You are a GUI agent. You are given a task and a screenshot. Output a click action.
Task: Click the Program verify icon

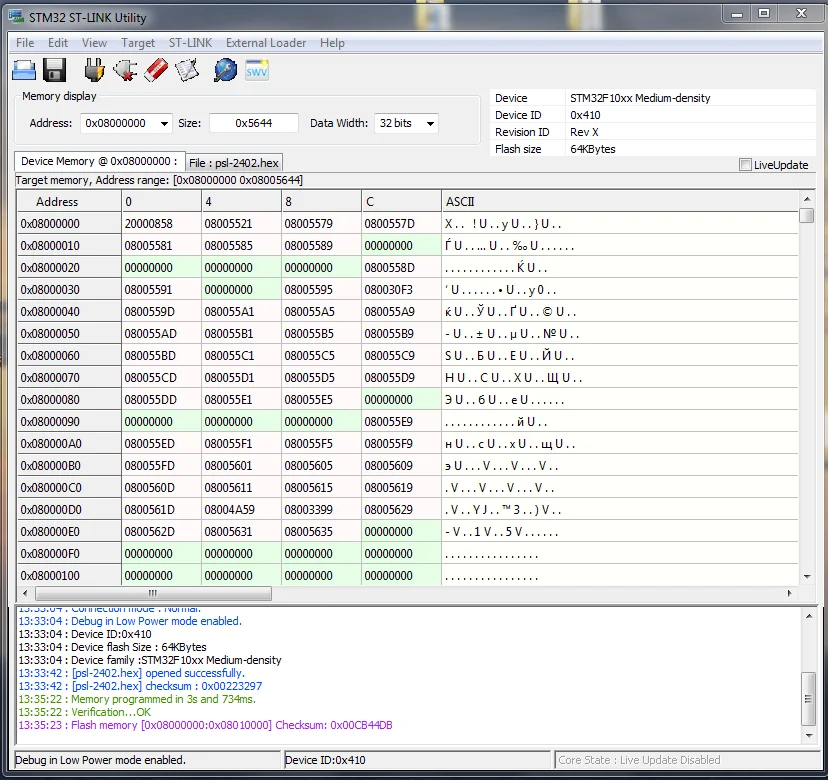click(x=187, y=70)
